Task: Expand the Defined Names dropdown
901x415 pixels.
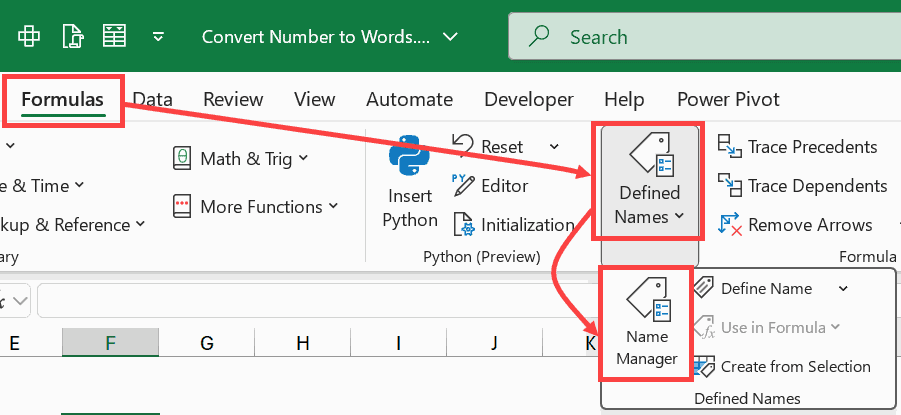Action: (649, 182)
